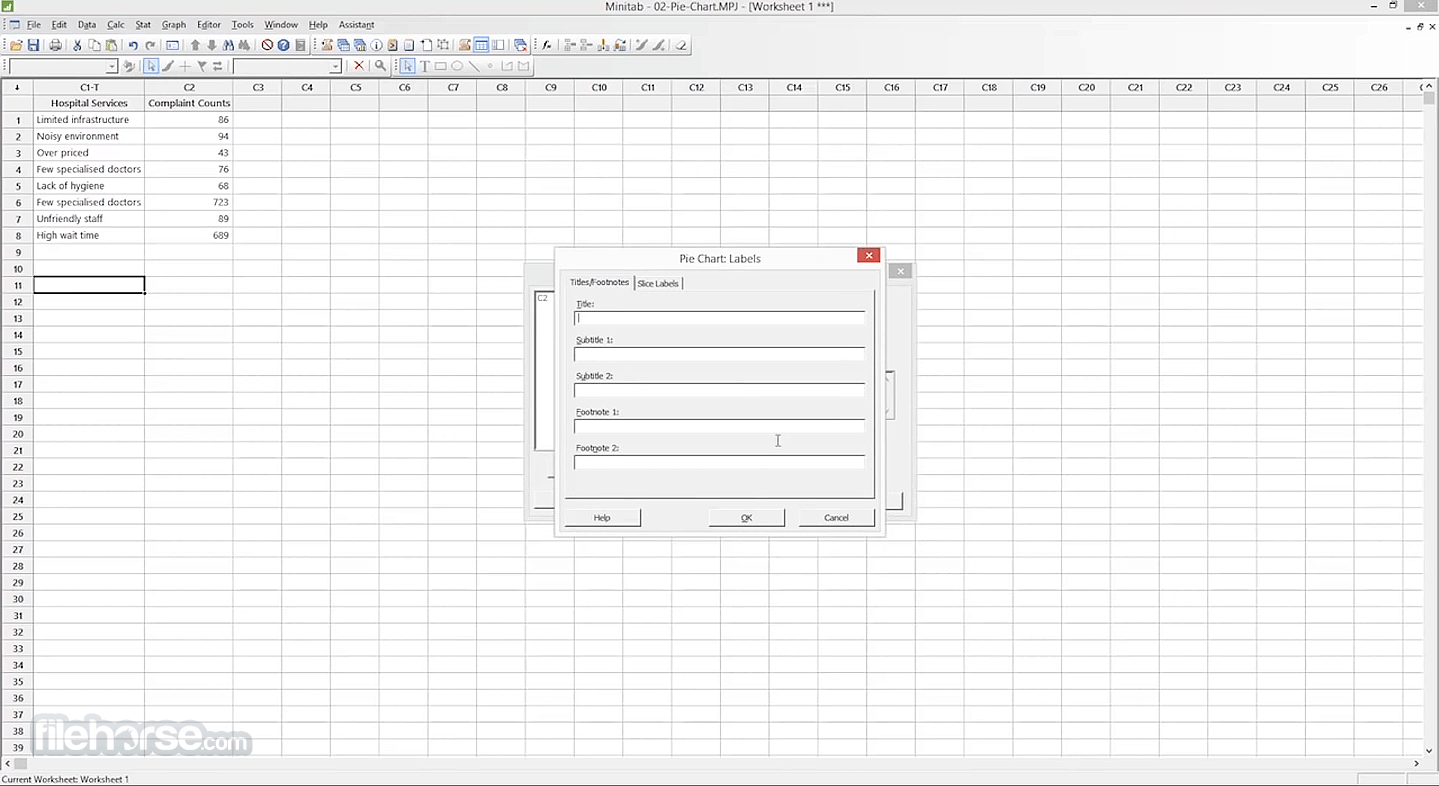The height and width of the screenshot is (786, 1439).
Task: Open the Editor menu
Action: click(x=209, y=25)
